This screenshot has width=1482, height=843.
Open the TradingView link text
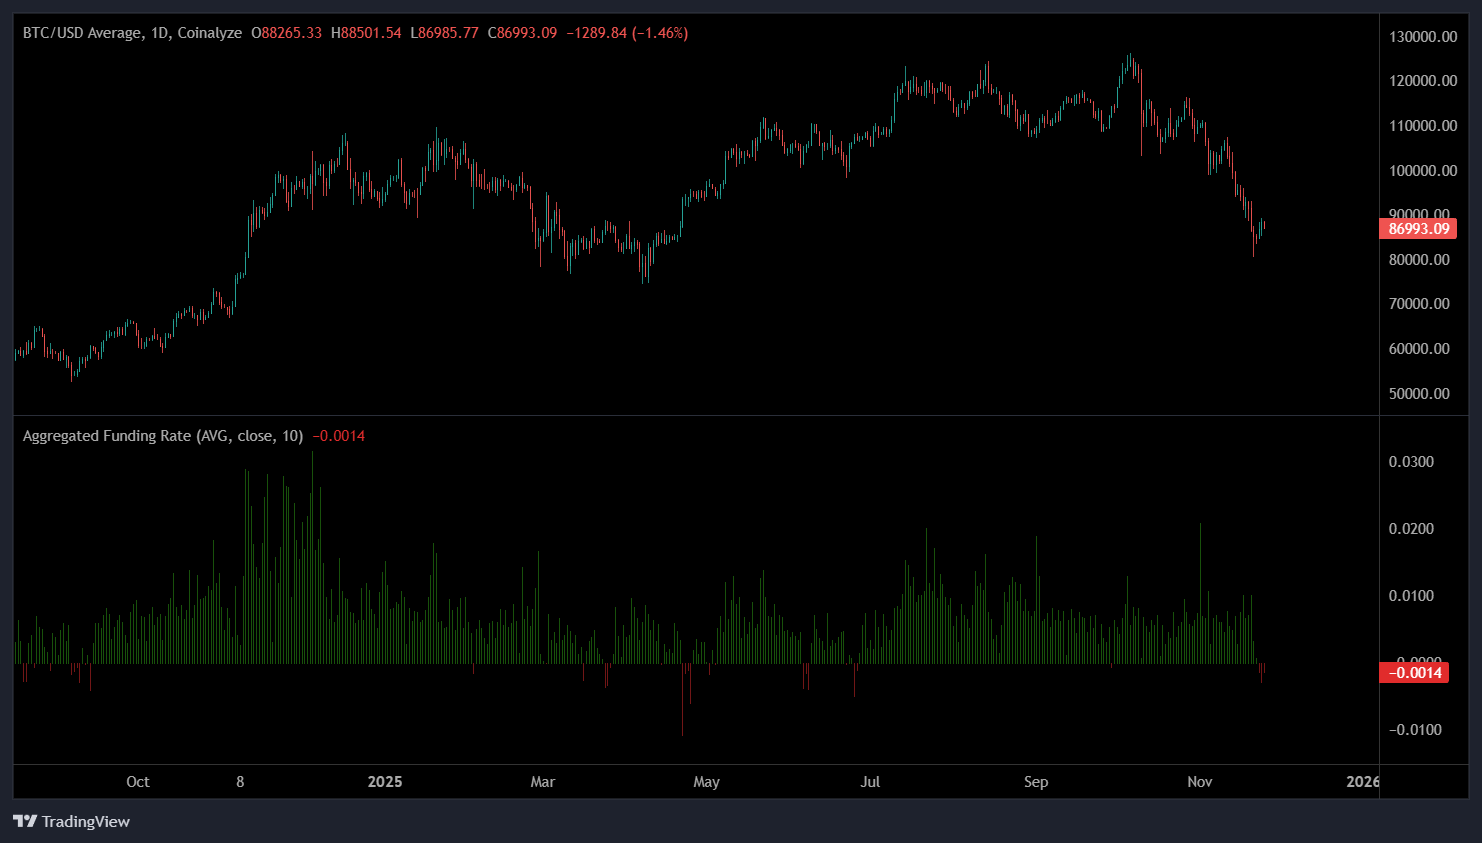click(x=87, y=822)
